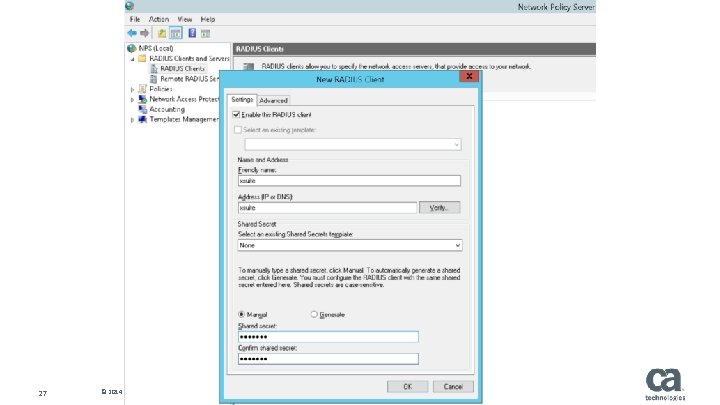Click the Network Access Protection icon
Image resolution: width=720 pixels, height=405 pixels.
tap(142, 99)
